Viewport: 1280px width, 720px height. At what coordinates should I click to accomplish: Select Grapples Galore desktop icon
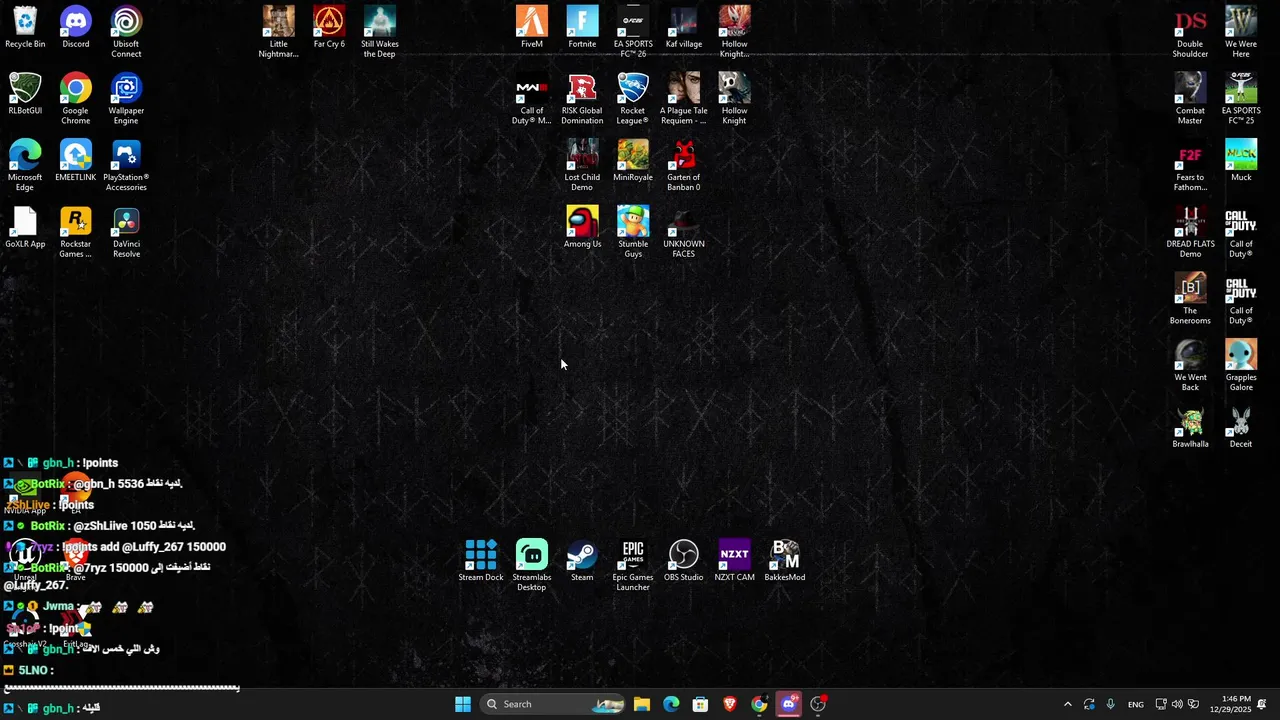1241,365
